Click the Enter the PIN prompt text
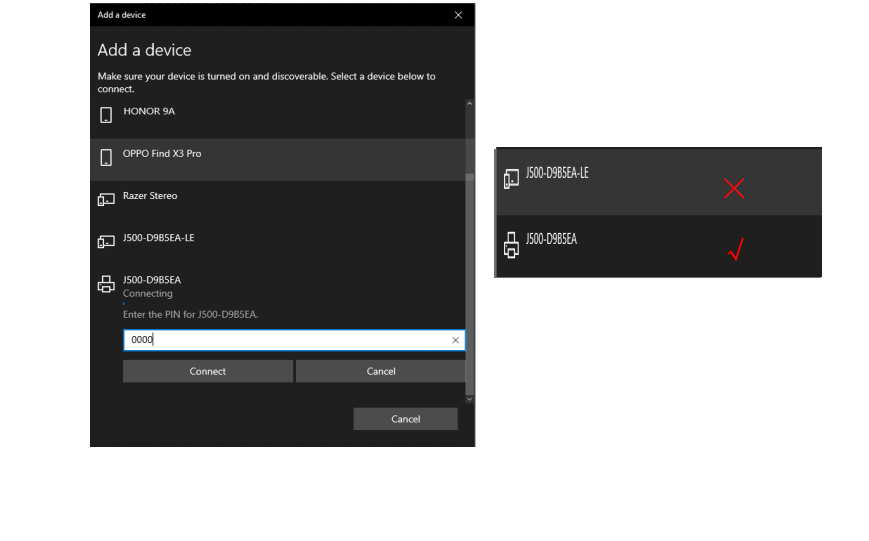This screenshot has width=869, height=541. coord(190,314)
